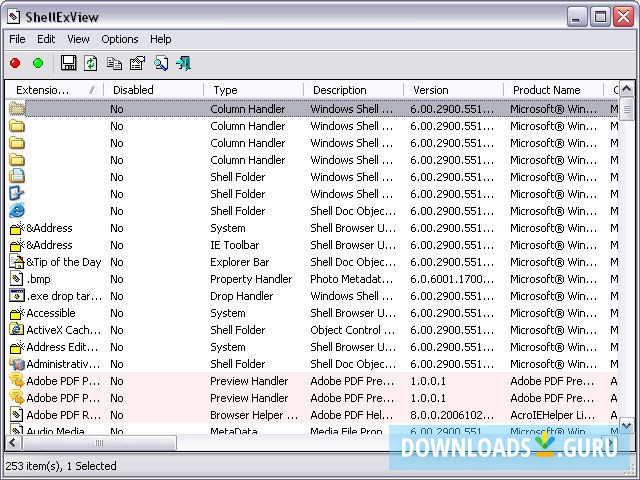Click version 6.0.6001.1700 cell
Image resolution: width=640 pixels, height=480 pixels.
tap(452, 279)
